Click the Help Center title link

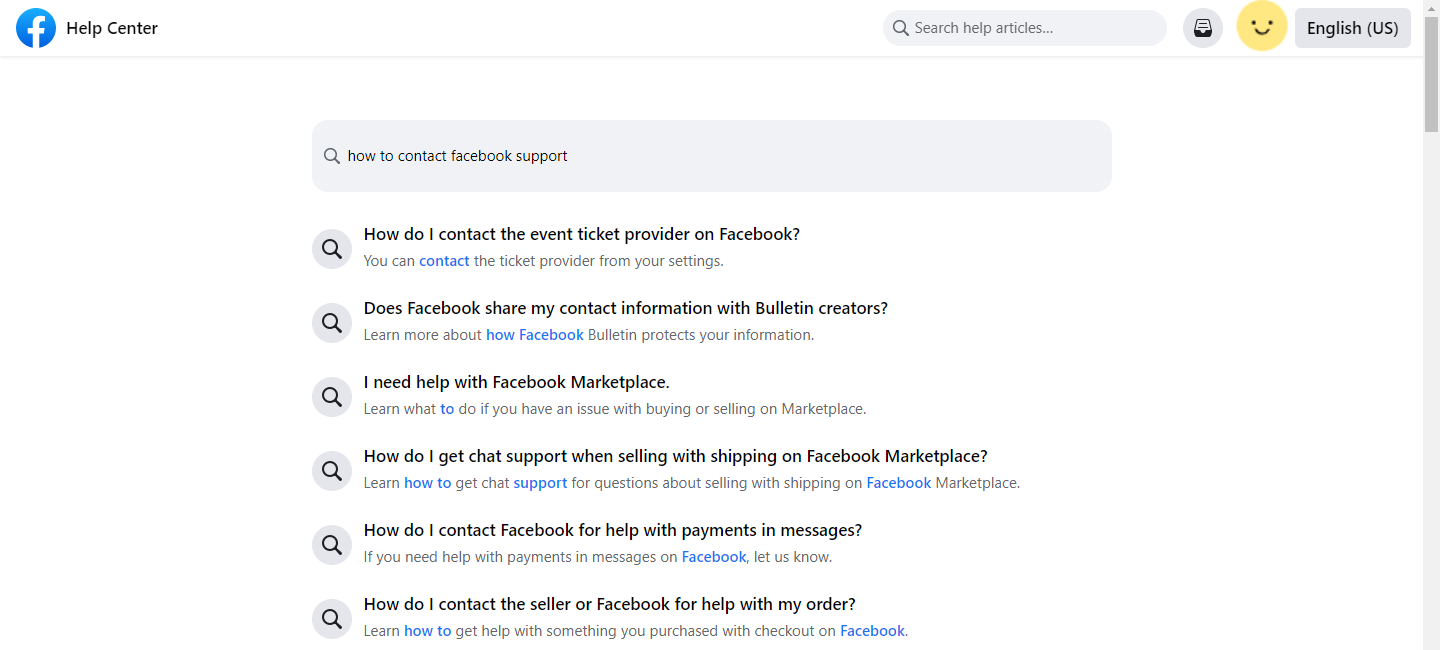[x=112, y=28]
